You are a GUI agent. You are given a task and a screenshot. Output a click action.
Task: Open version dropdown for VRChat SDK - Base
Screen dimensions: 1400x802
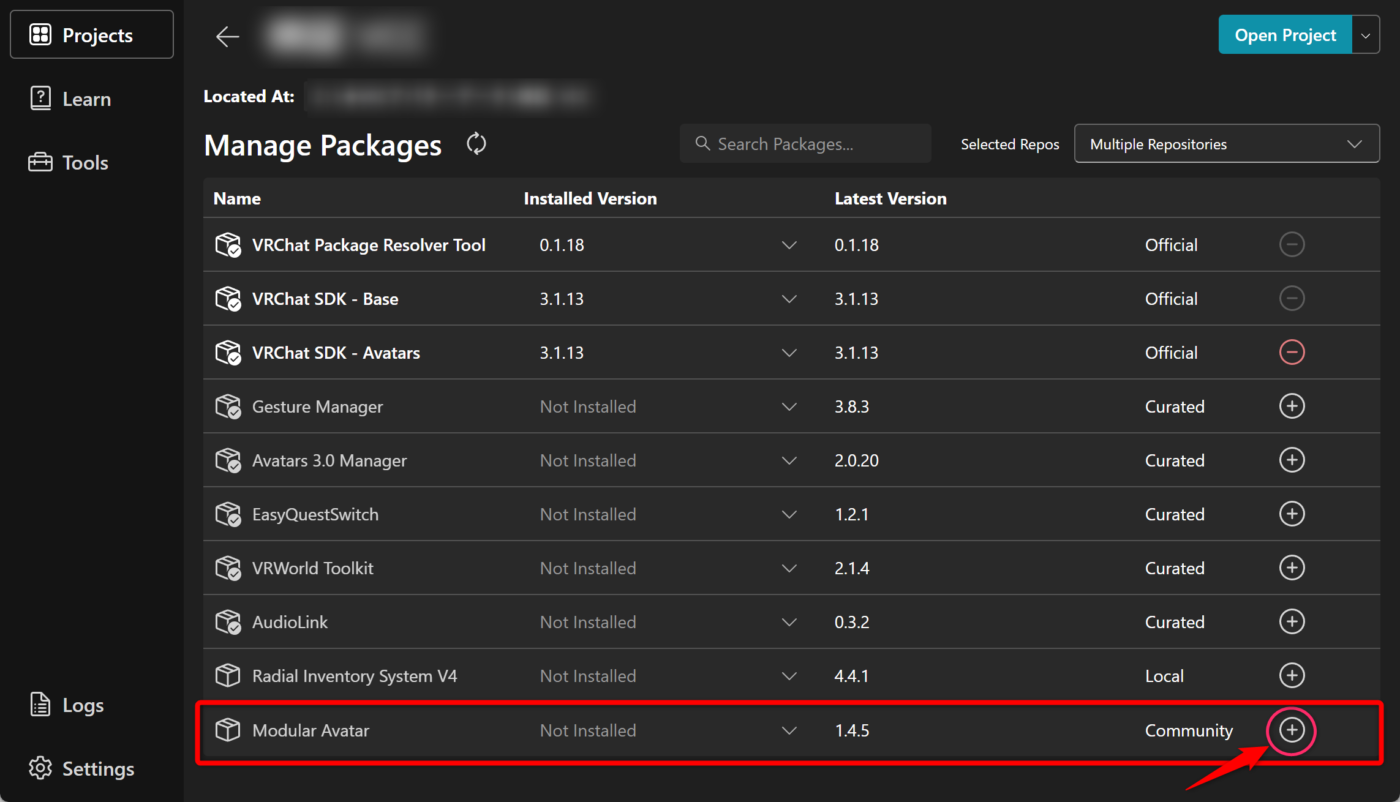(789, 299)
